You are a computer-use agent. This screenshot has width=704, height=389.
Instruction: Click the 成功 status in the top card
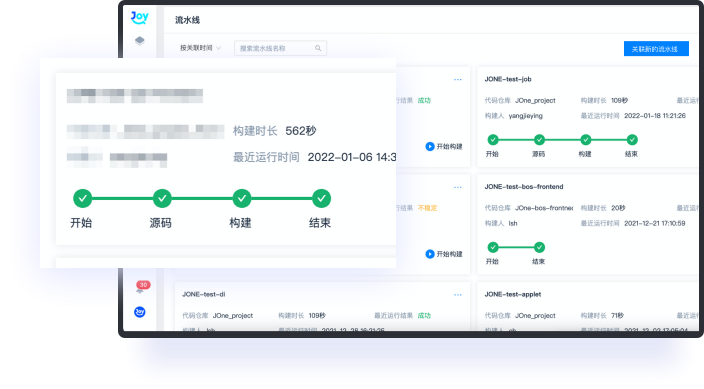(424, 100)
